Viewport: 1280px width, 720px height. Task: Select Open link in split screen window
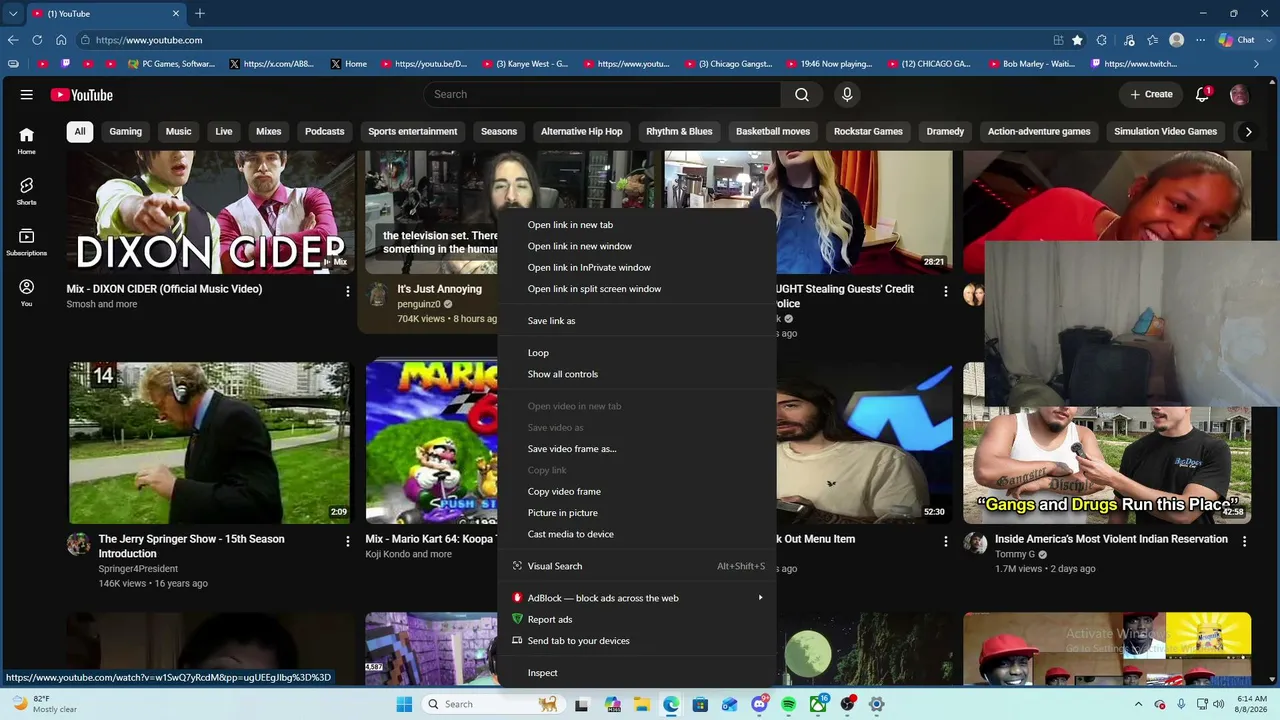[637, 289]
